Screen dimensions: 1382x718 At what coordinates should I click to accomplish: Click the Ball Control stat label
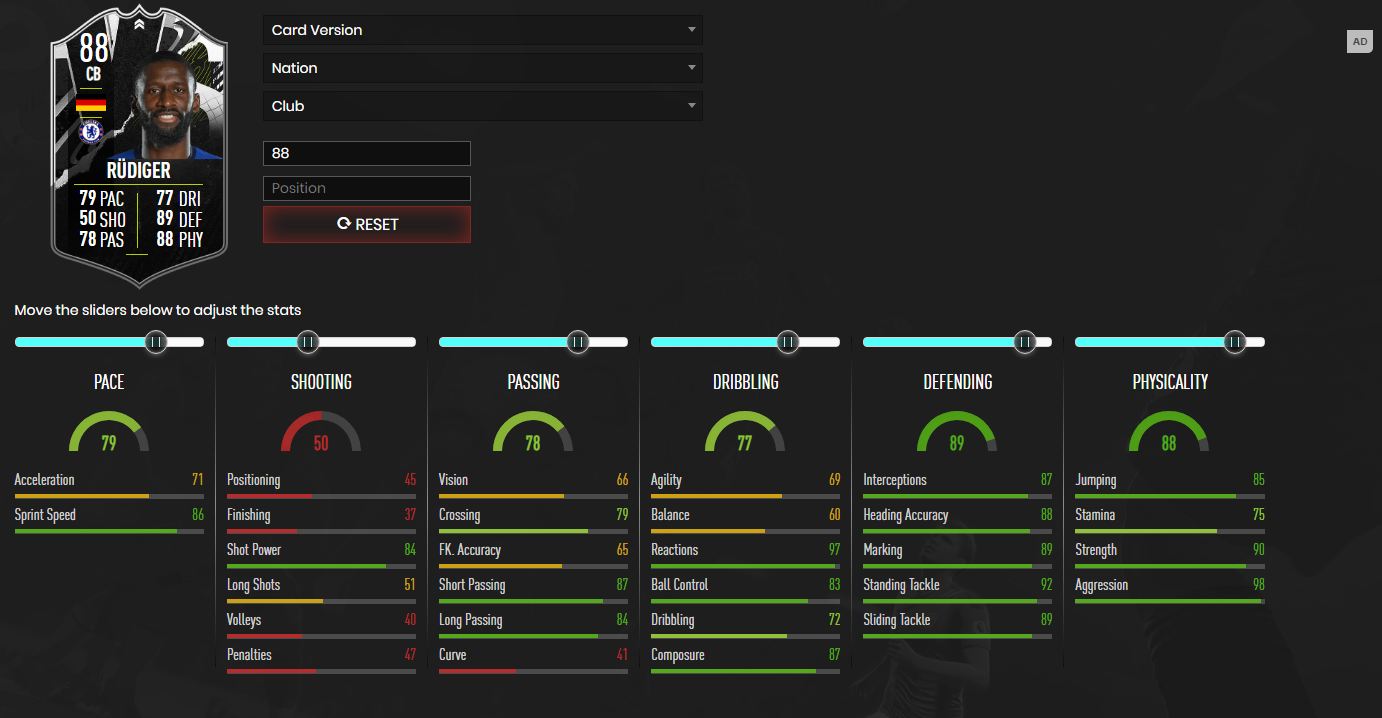tap(679, 585)
